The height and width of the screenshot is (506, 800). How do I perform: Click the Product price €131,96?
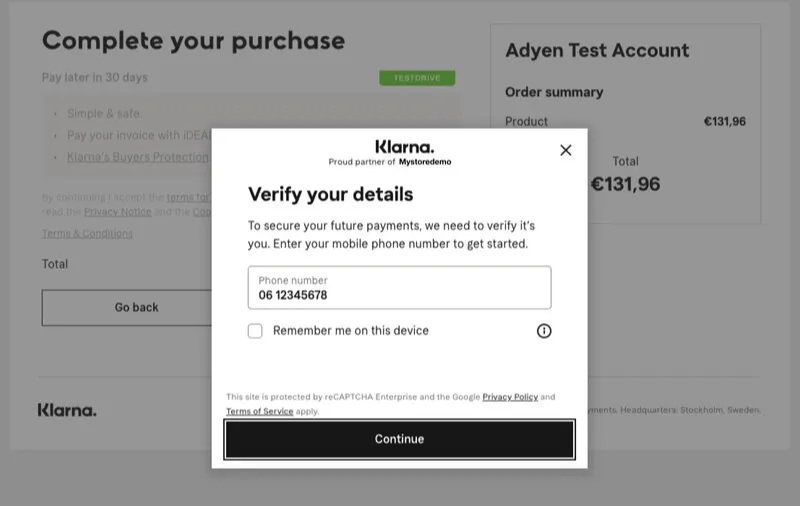pos(724,121)
